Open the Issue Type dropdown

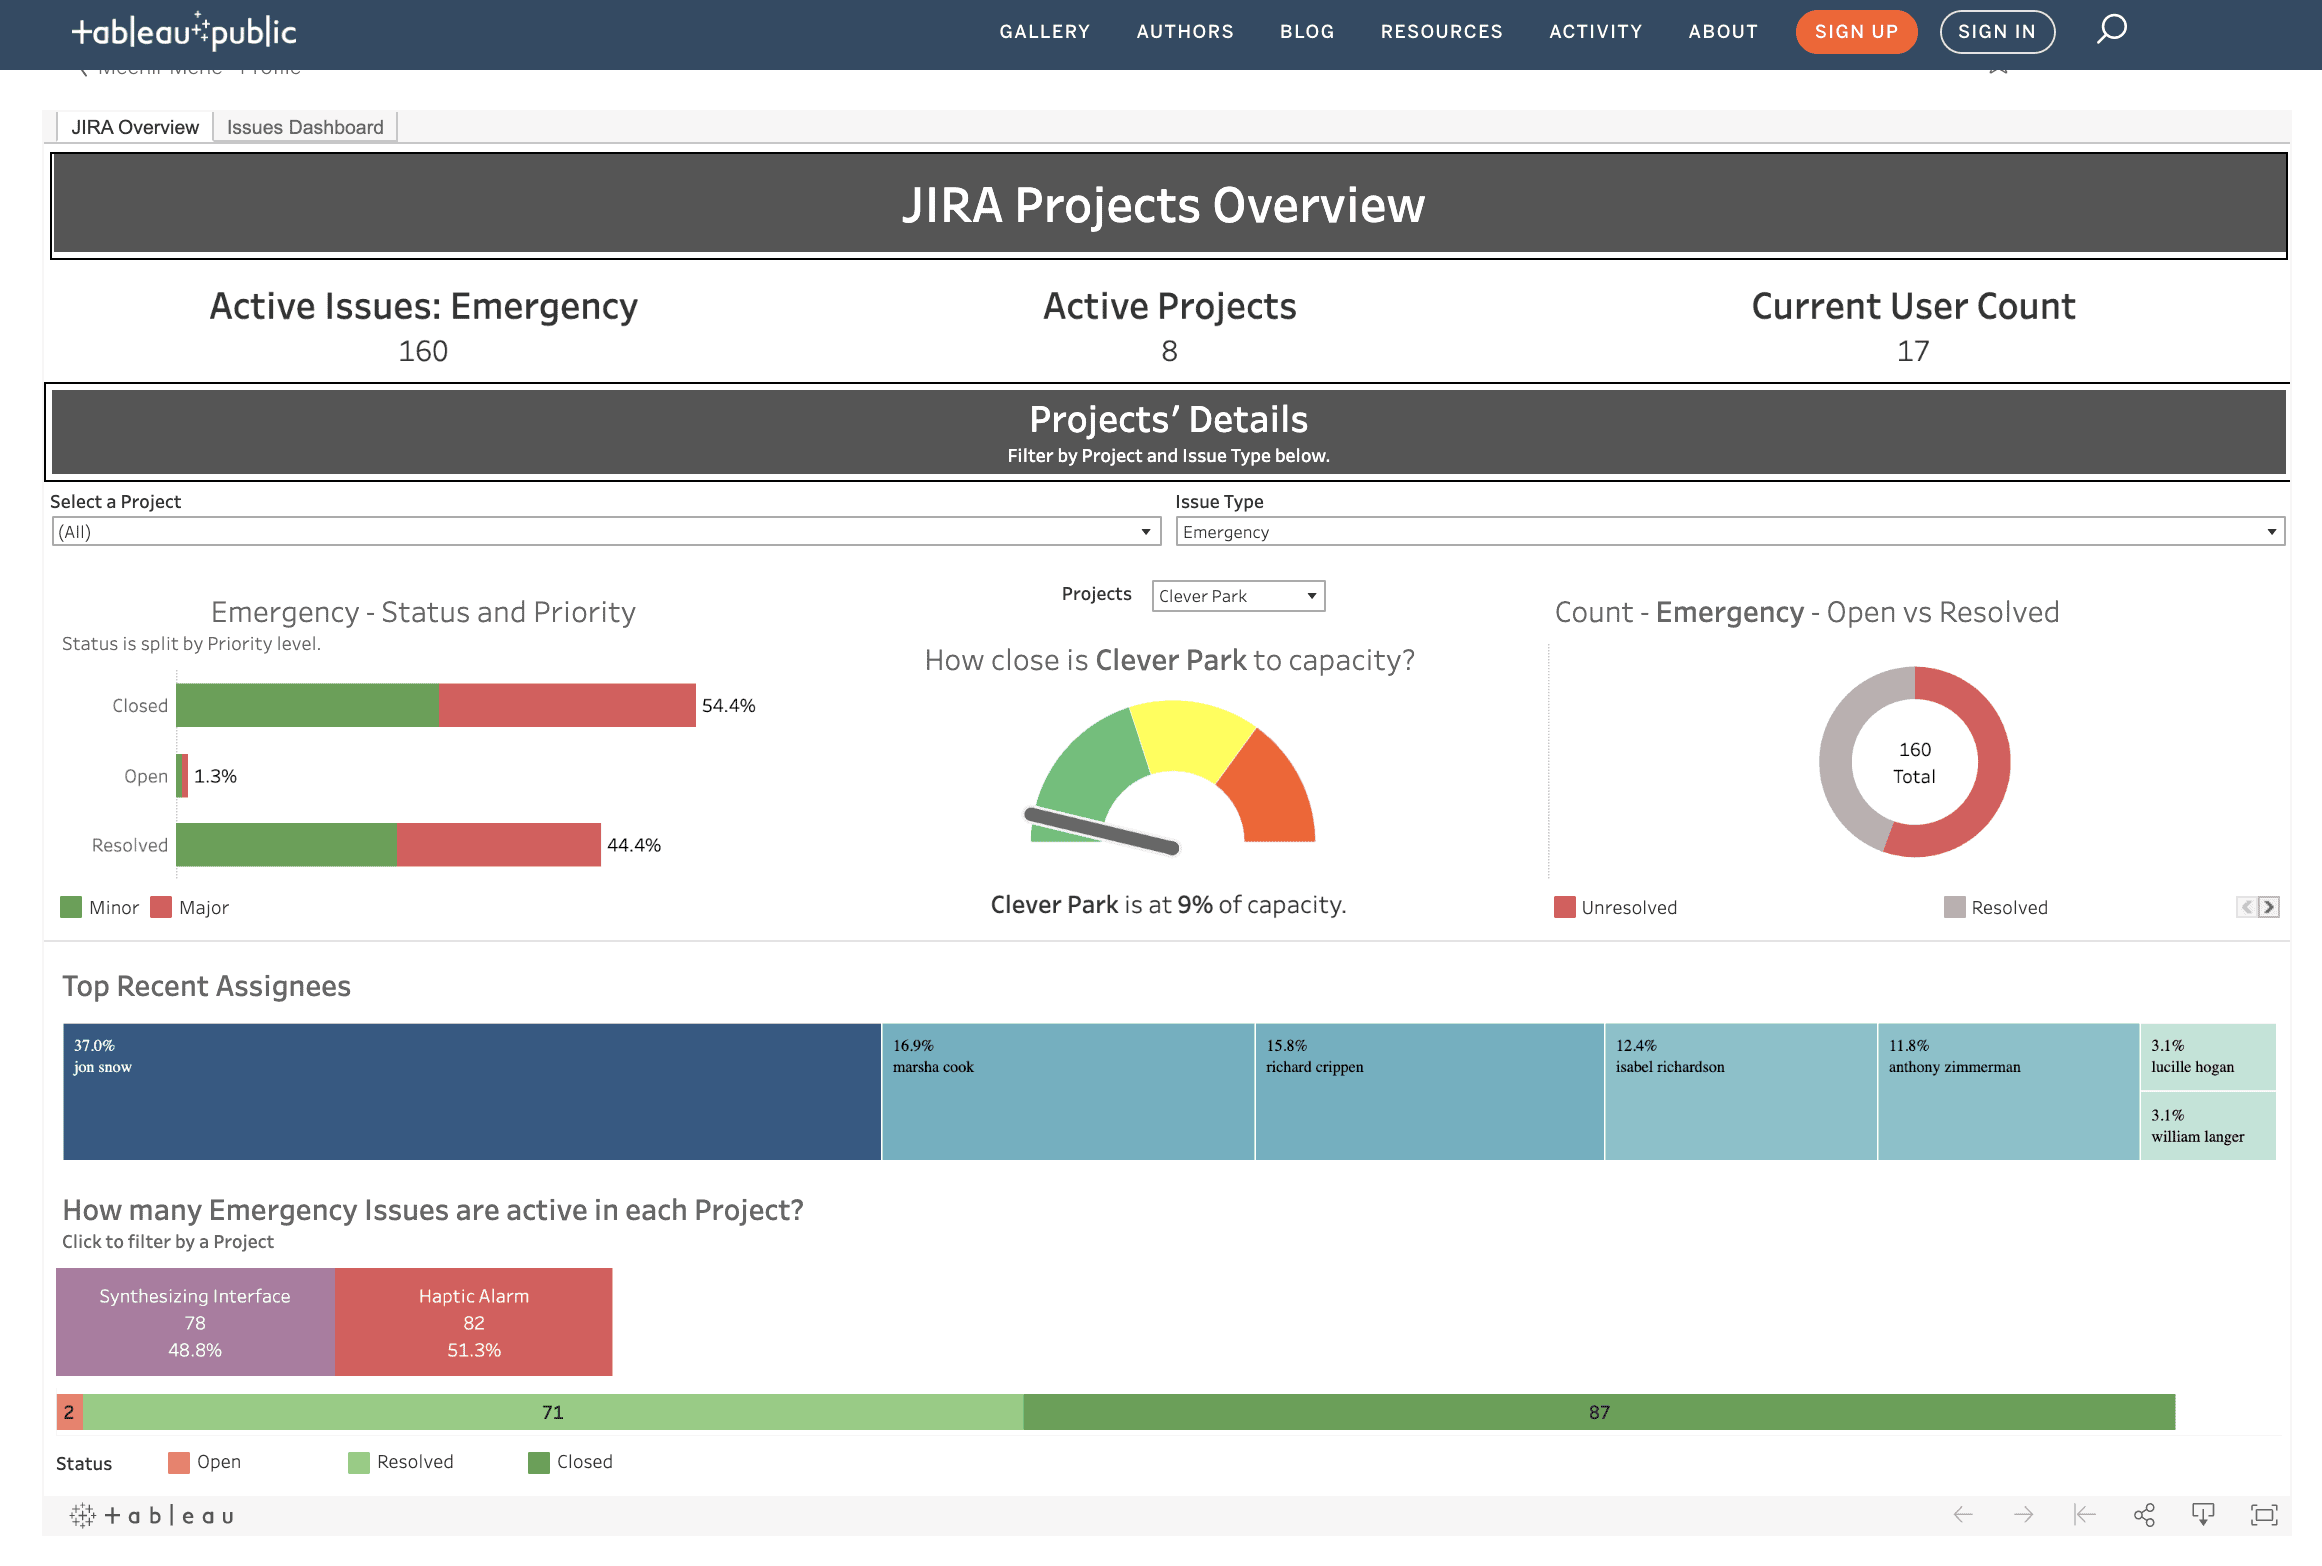point(2272,531)
